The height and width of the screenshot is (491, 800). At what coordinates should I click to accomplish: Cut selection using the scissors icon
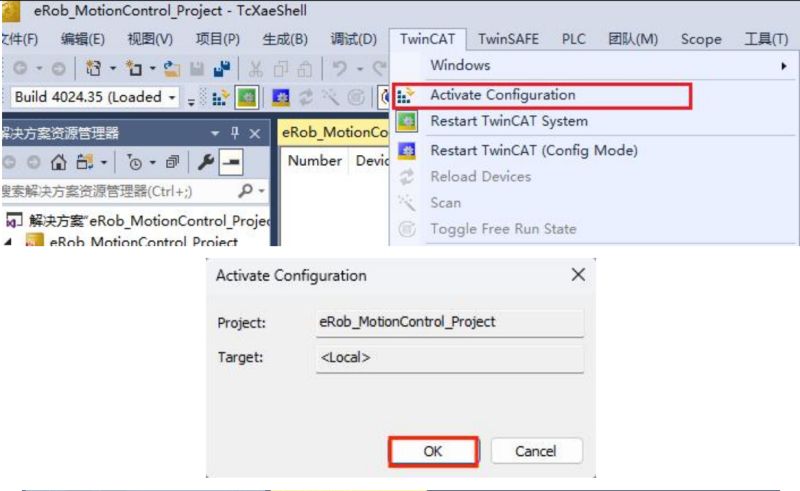pos(256,69)
